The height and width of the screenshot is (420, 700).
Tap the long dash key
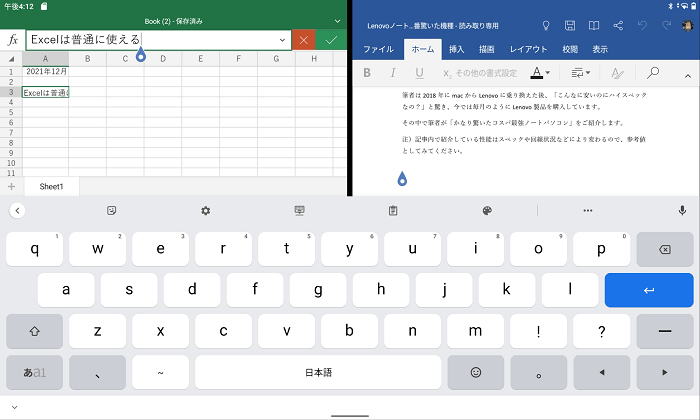point(665,331)
